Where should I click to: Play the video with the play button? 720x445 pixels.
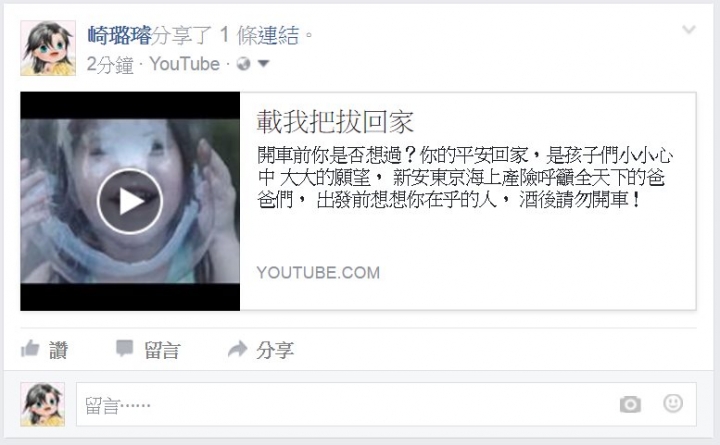click(130, 201)
